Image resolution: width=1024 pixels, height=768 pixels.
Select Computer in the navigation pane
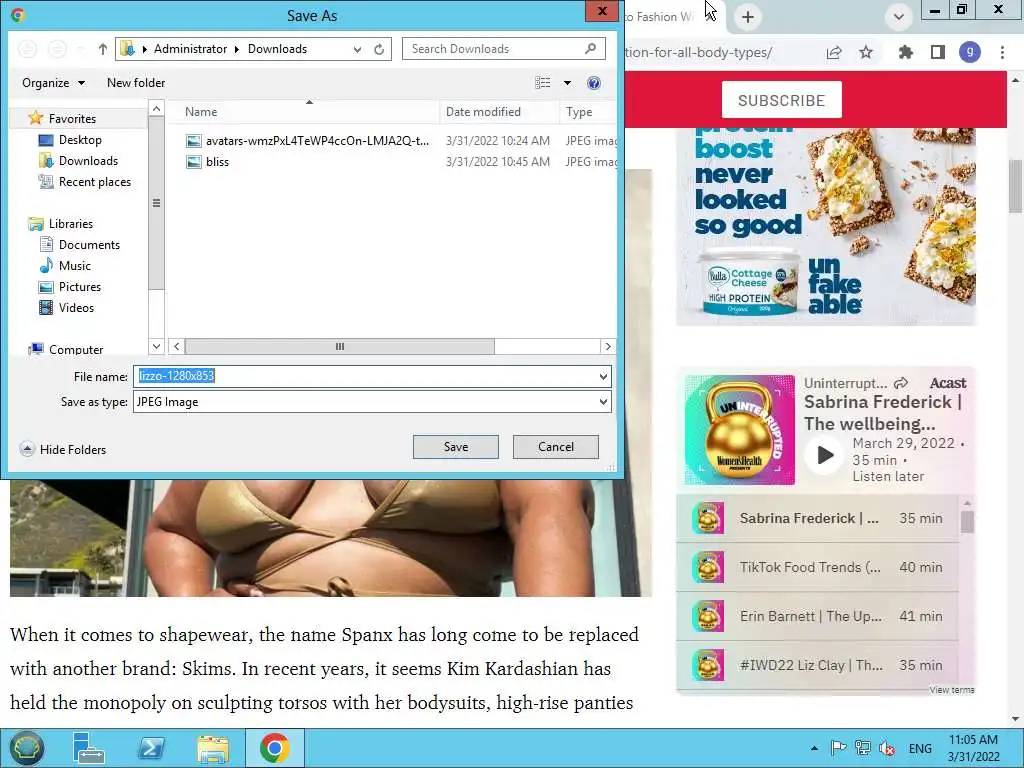pos(76,349)
